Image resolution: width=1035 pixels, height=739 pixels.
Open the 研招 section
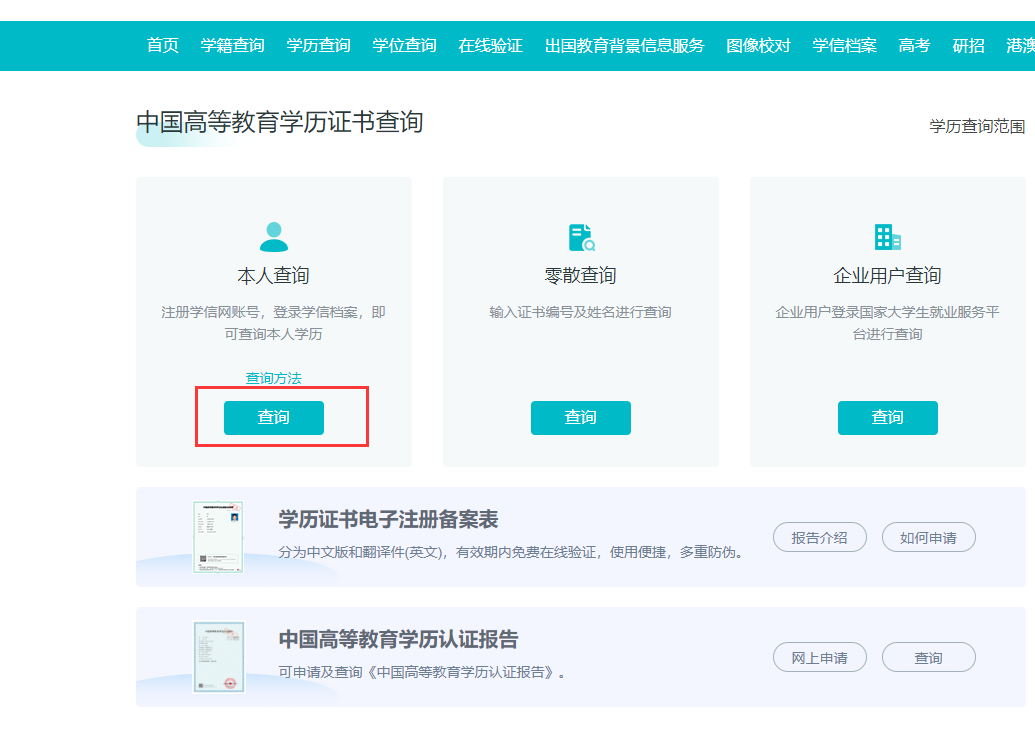(x=966, y=45)
